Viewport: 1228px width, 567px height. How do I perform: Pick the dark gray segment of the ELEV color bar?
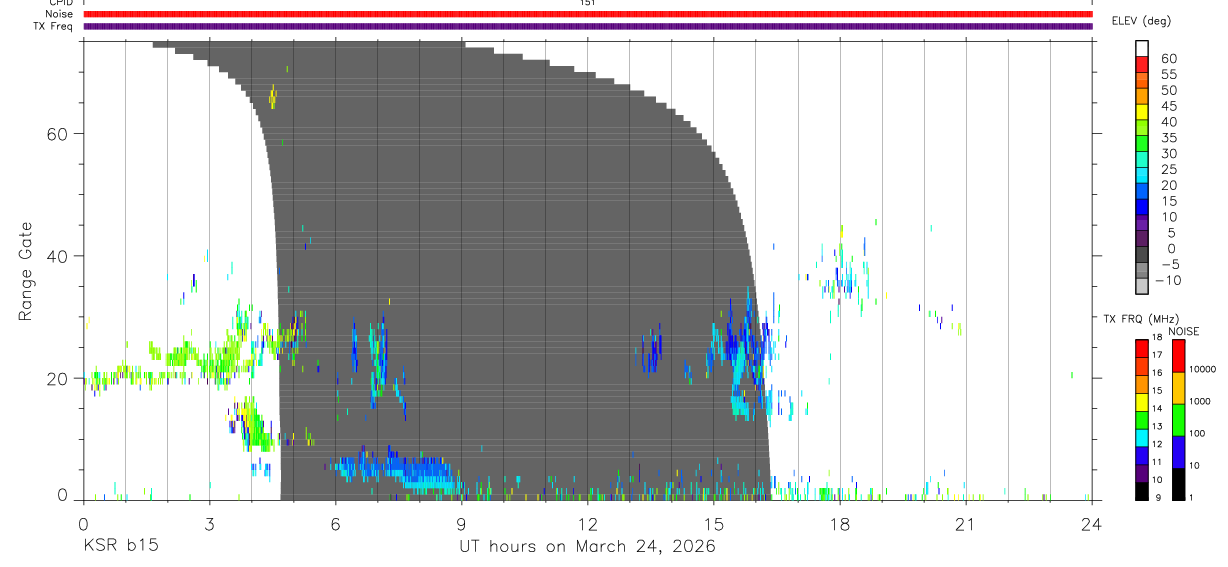click(x=1142, y=255)
